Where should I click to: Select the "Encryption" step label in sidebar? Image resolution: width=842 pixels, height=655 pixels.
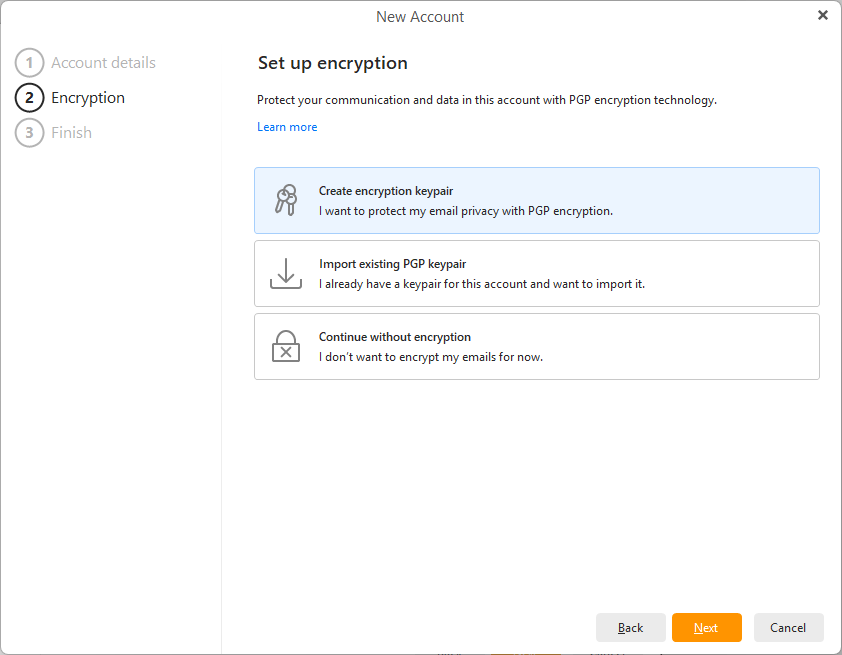click(88, 98)
